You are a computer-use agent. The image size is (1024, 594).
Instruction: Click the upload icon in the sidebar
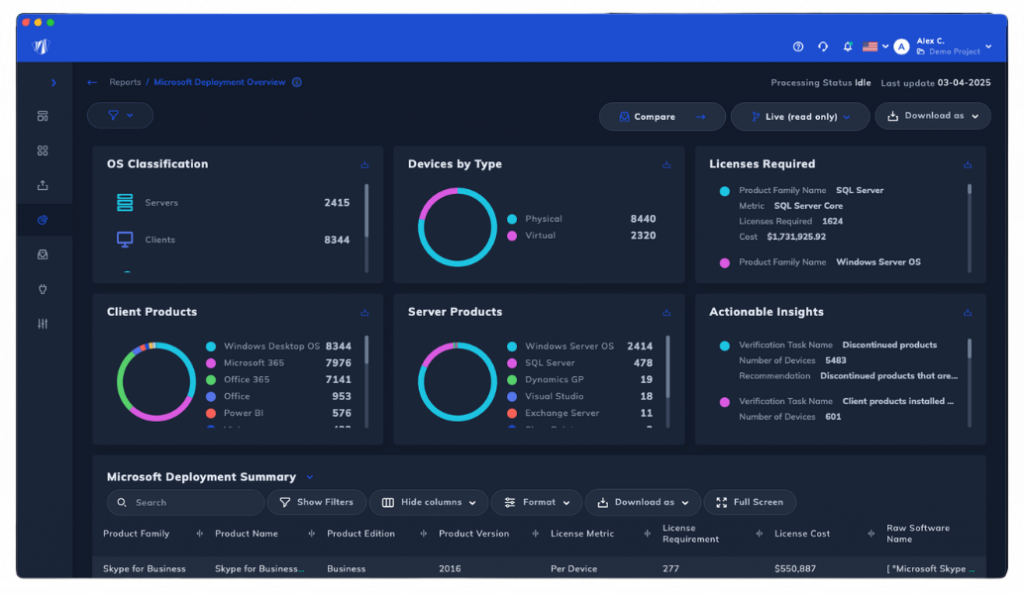[x=42, y=185]
